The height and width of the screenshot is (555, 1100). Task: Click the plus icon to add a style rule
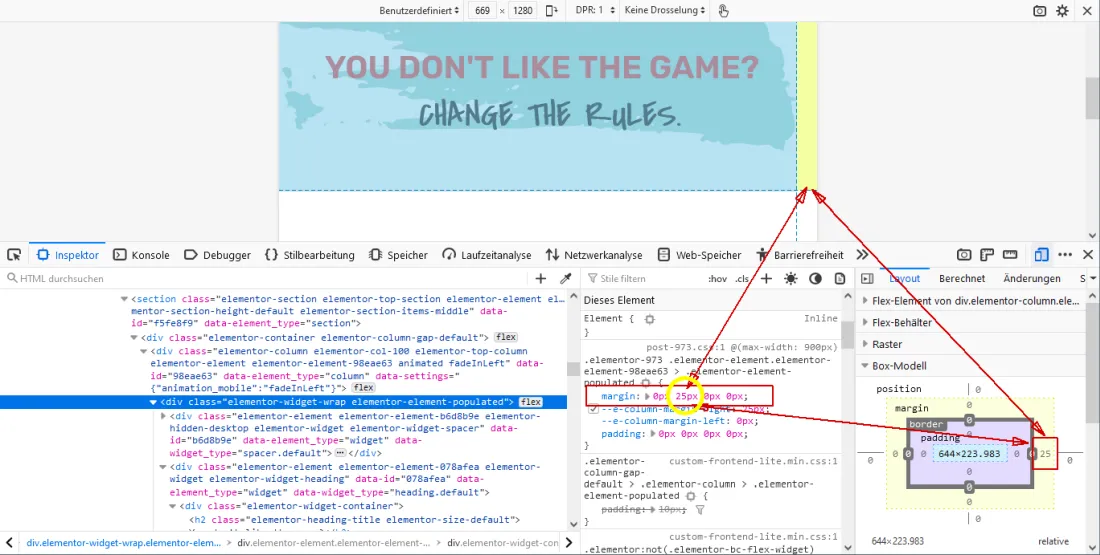[766, 279]
